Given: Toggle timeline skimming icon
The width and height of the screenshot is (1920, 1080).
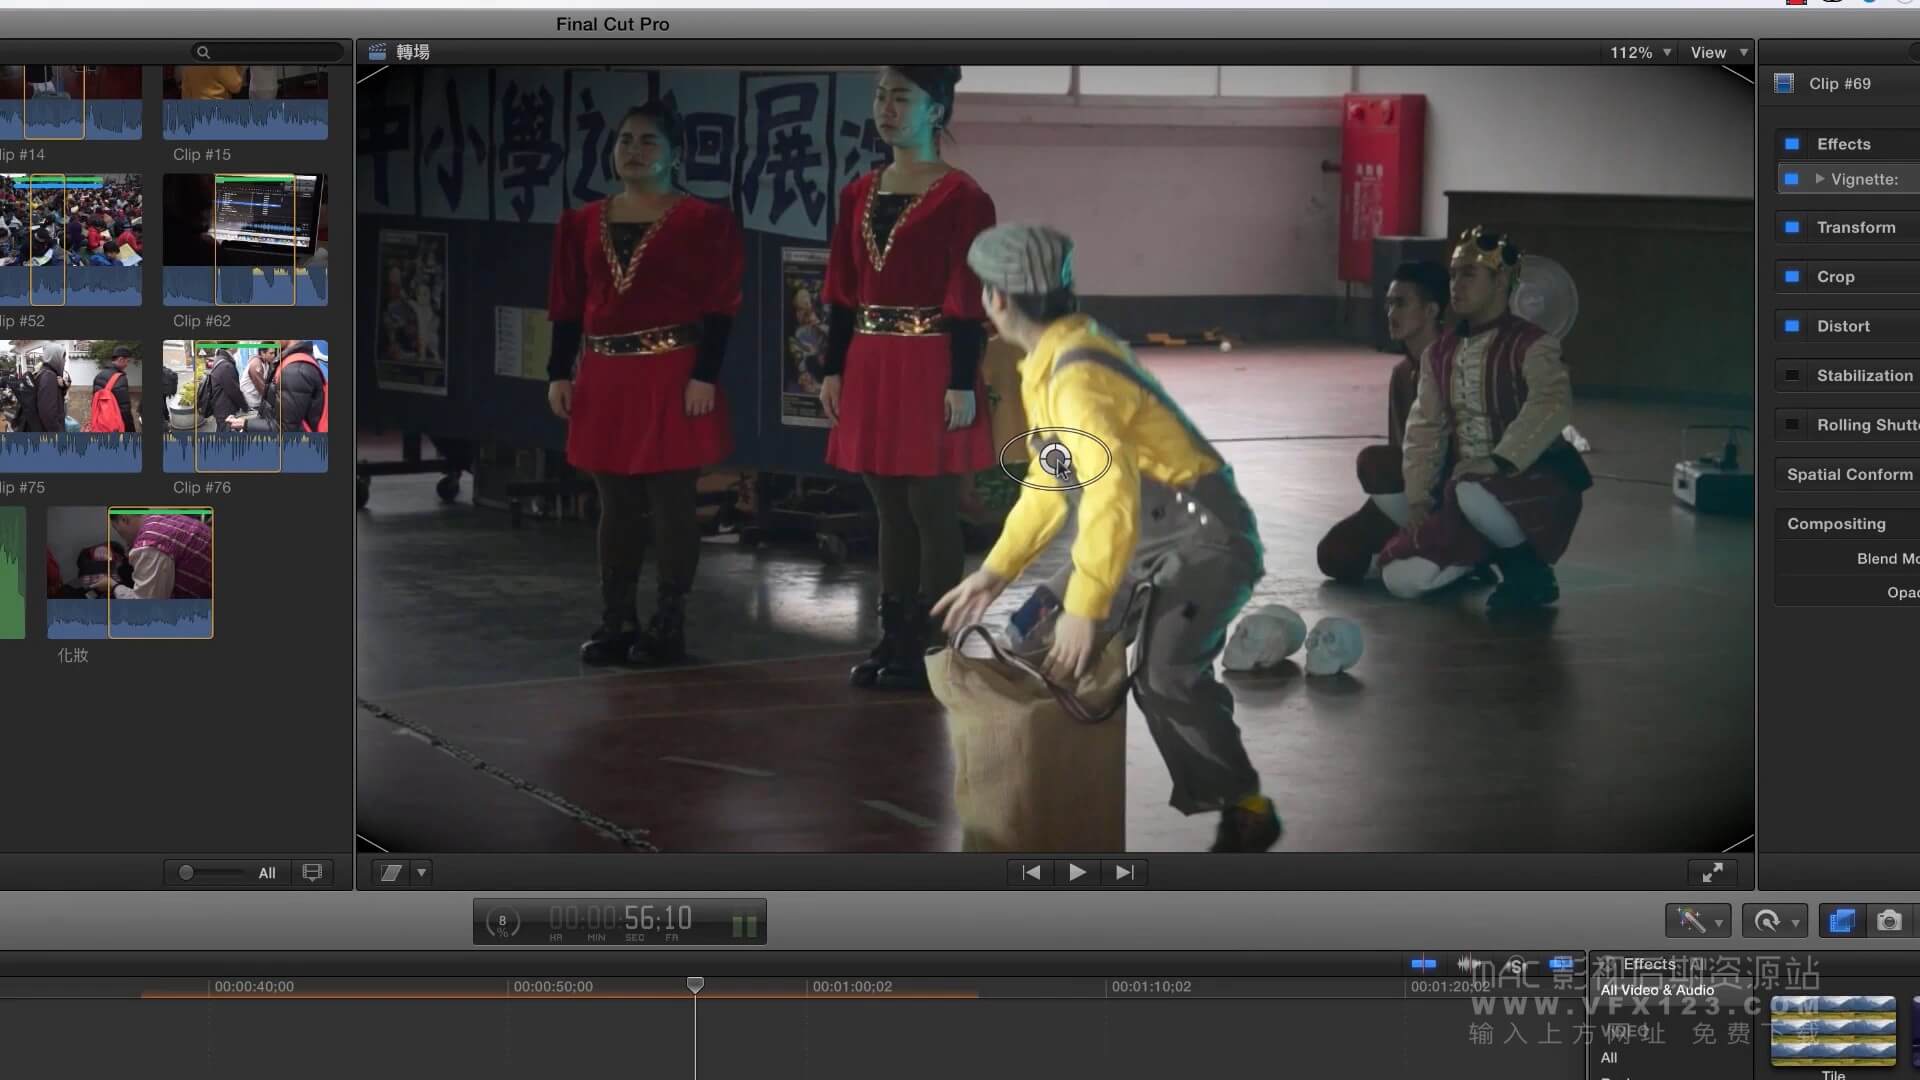Looking at the screenshot, I should pyautogui.click(x=1424, y=964).
